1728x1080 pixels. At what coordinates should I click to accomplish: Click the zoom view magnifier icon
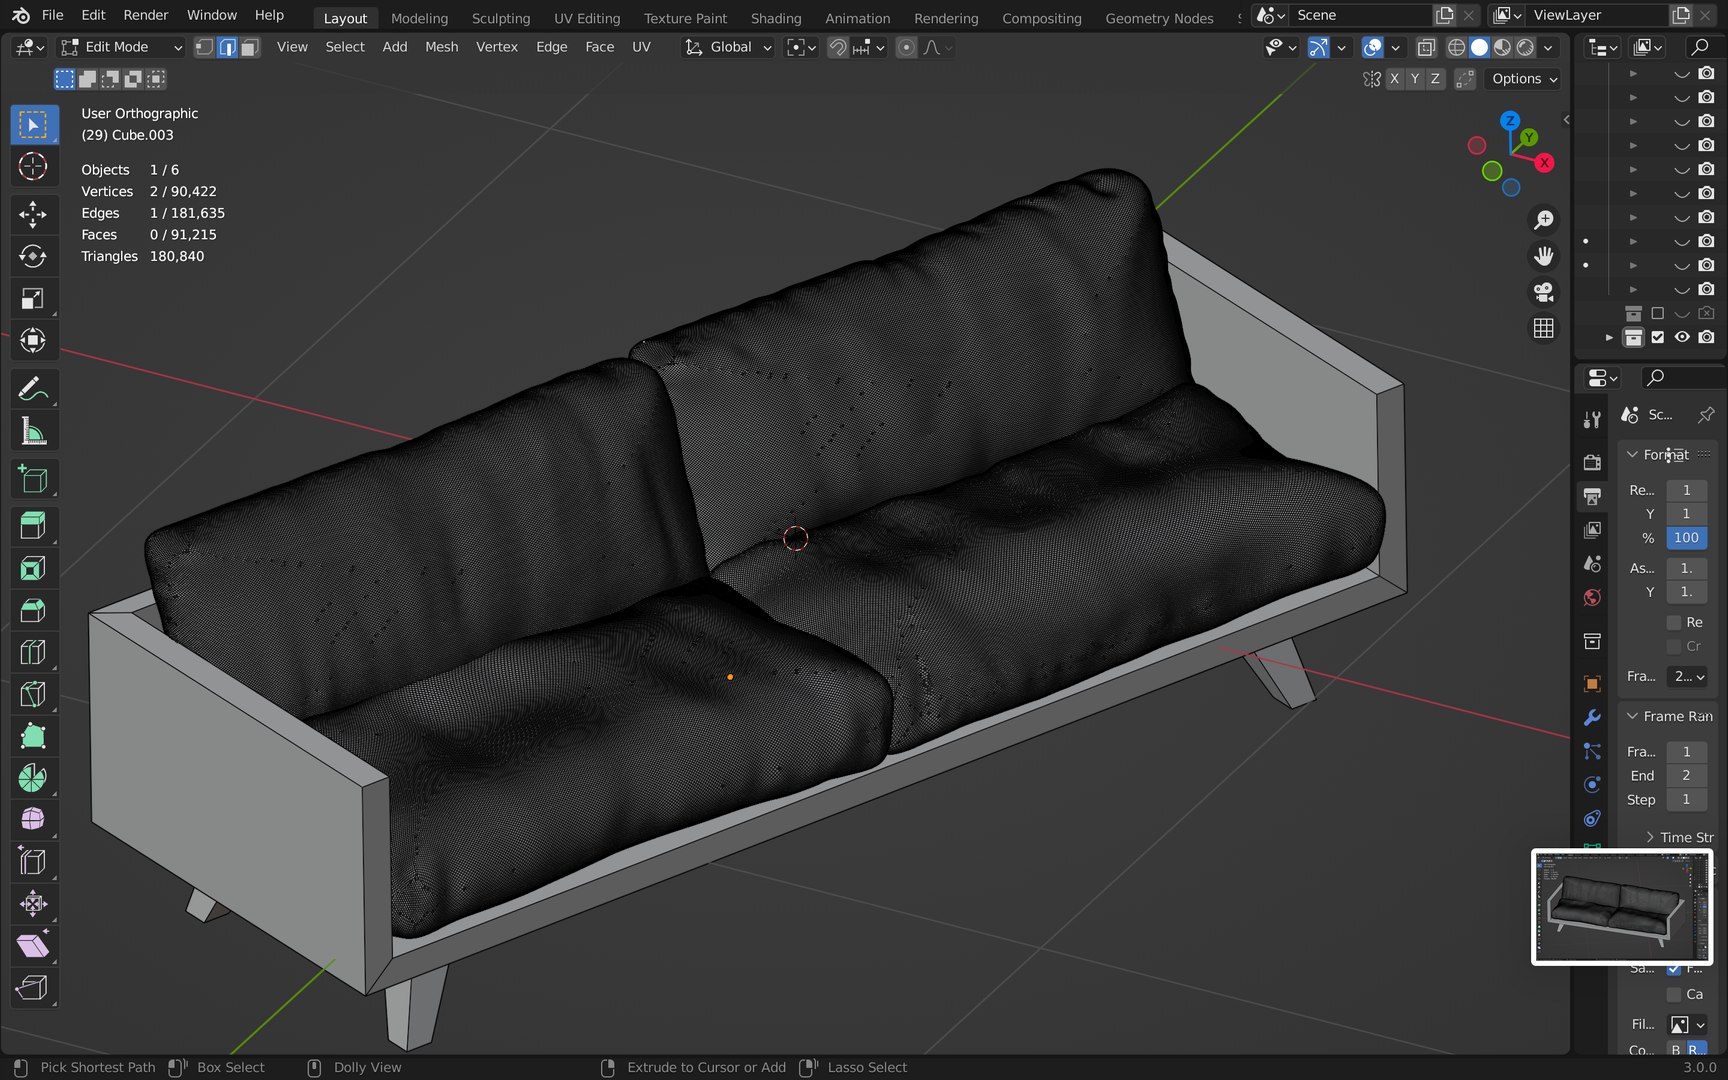coord(1544,220)
